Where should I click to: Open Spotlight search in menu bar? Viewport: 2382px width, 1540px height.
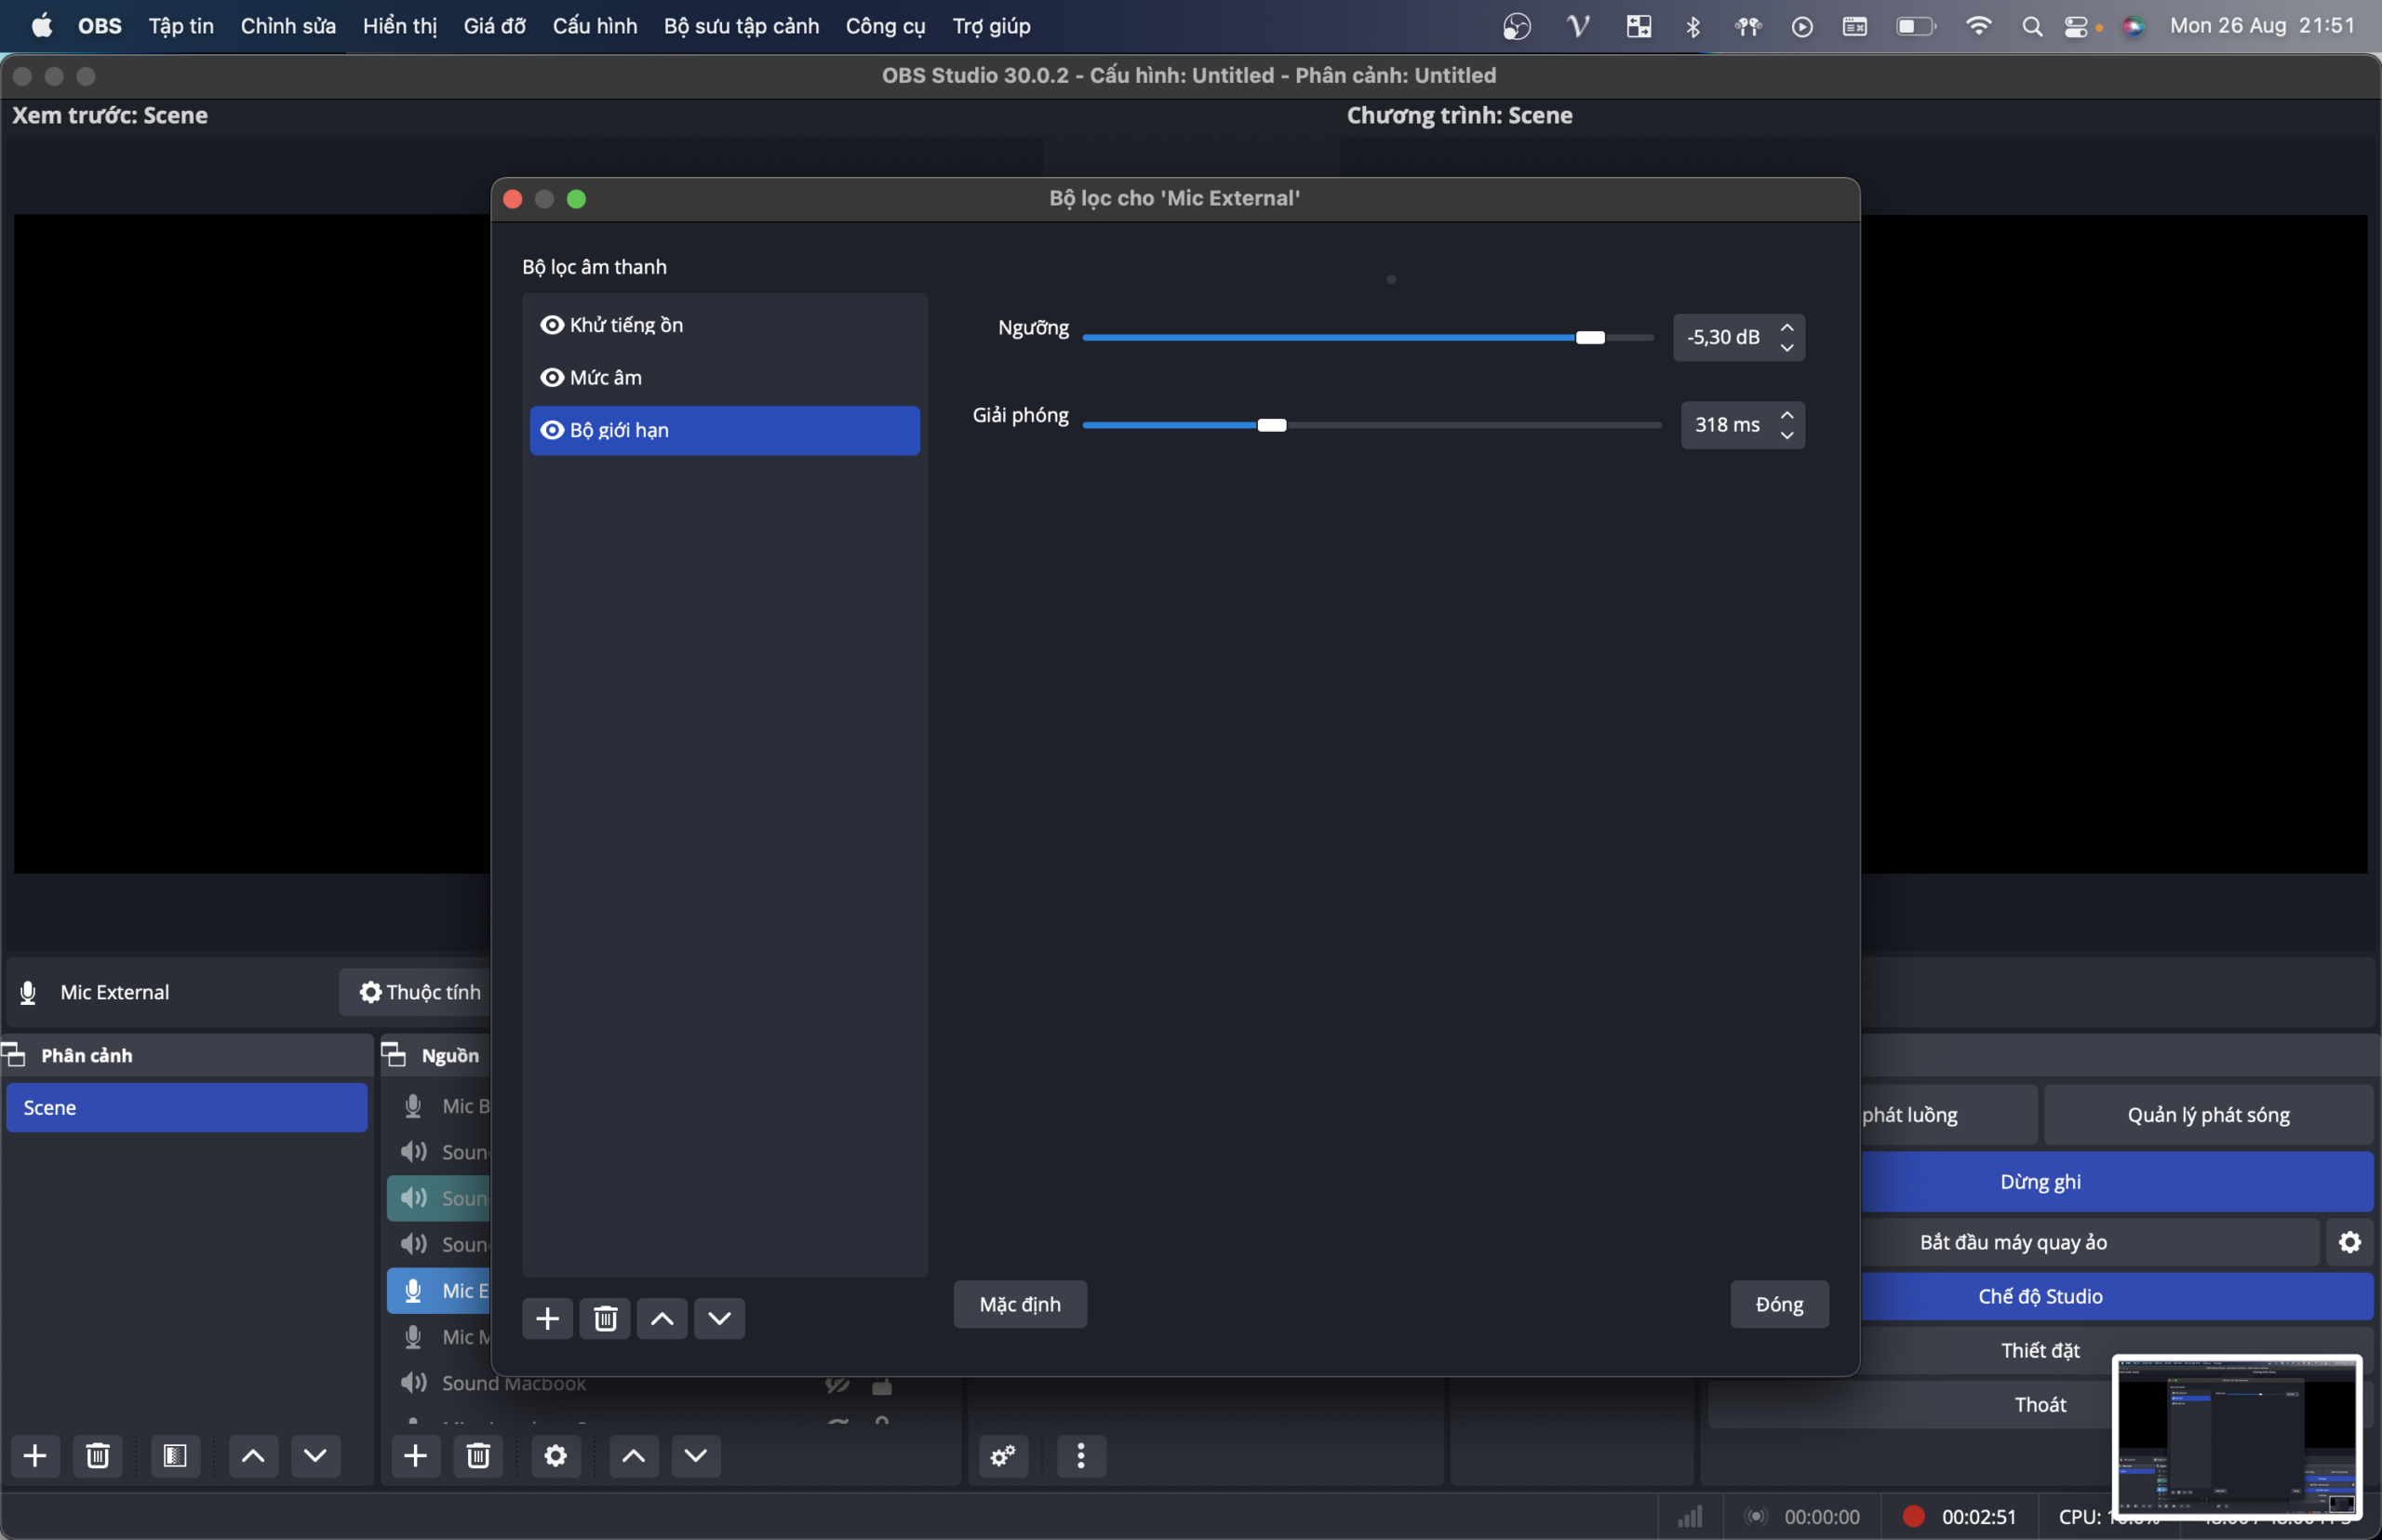click(2032, 26)
